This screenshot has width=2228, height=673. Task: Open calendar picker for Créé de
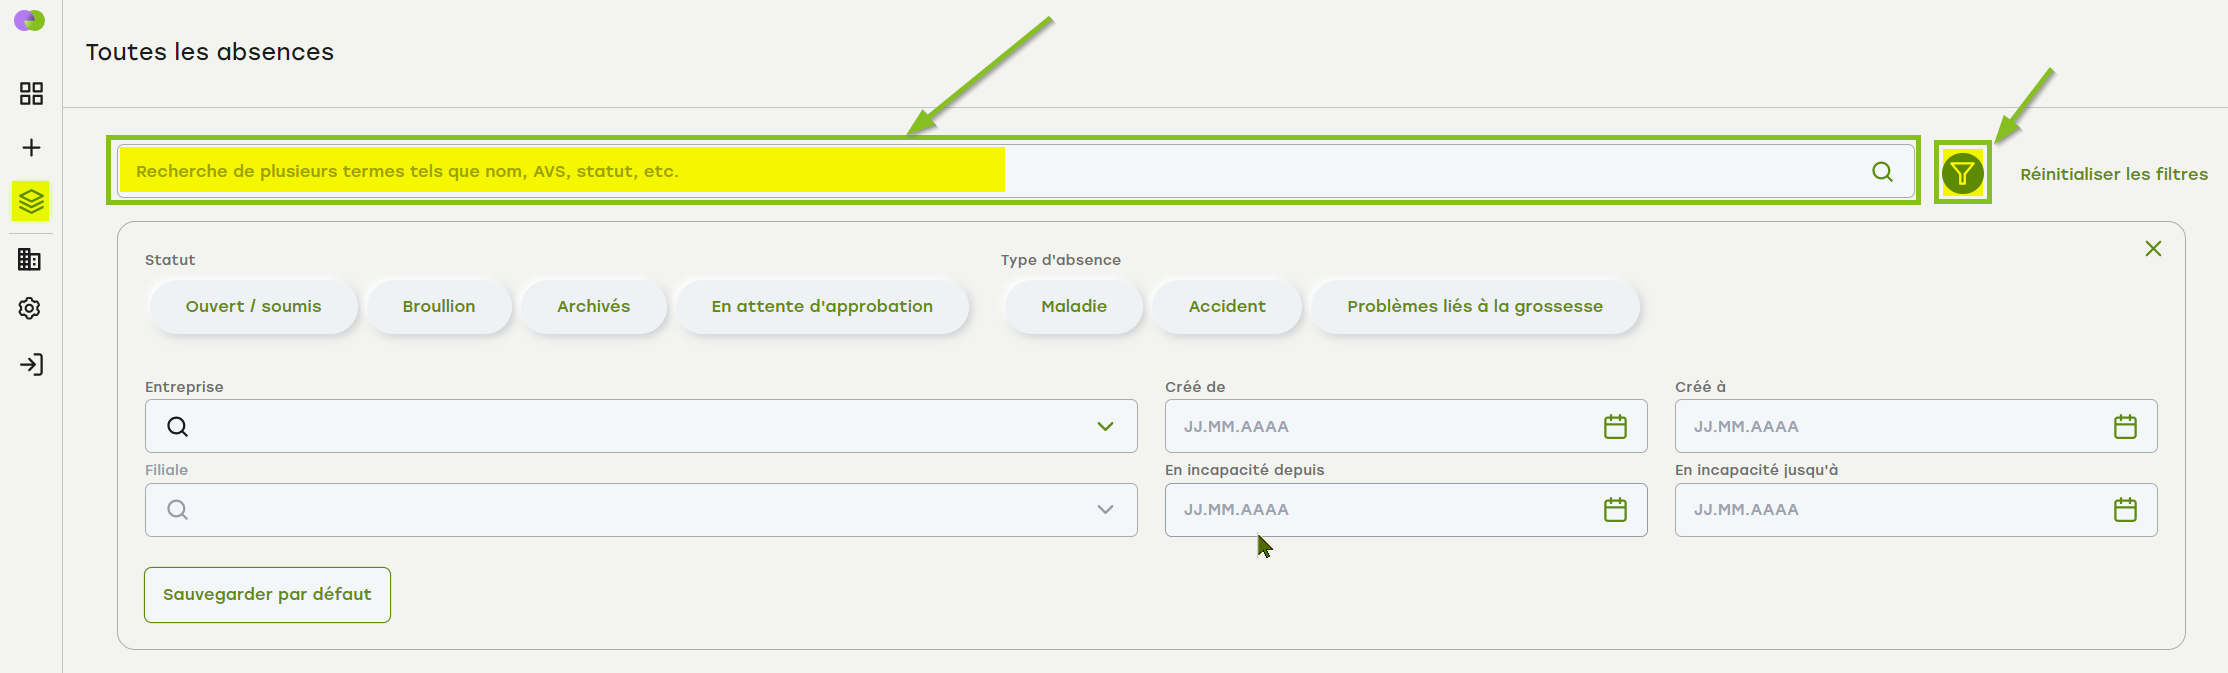tap(1615, 427)
